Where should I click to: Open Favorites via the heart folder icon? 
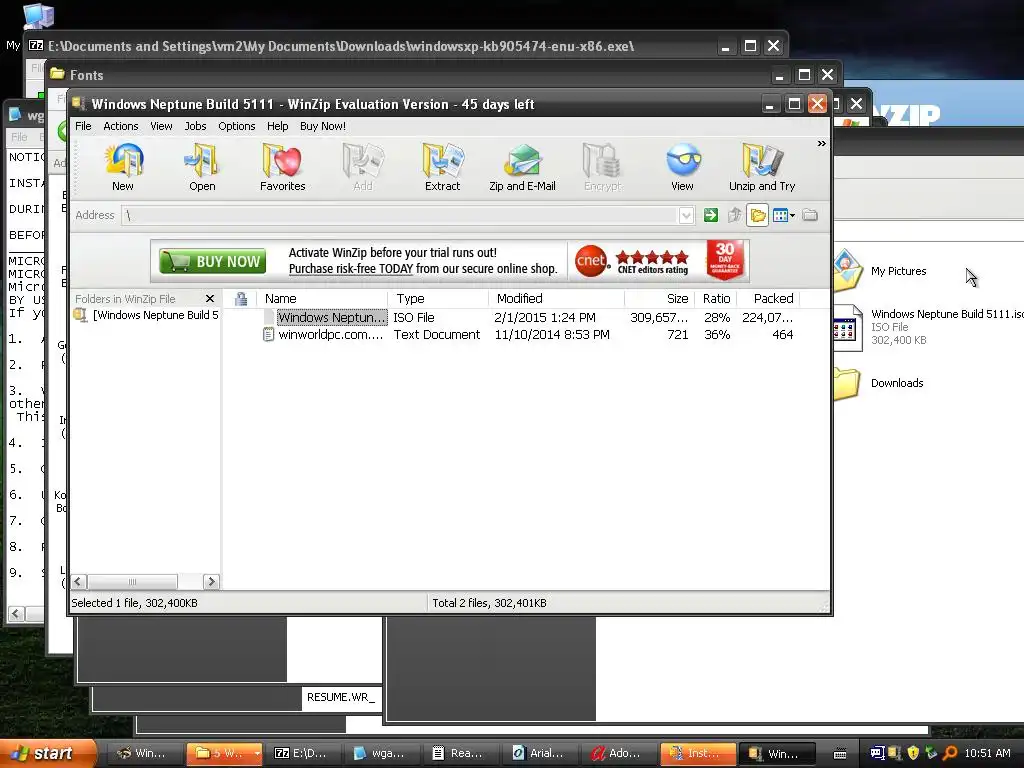tap(282, 167)
